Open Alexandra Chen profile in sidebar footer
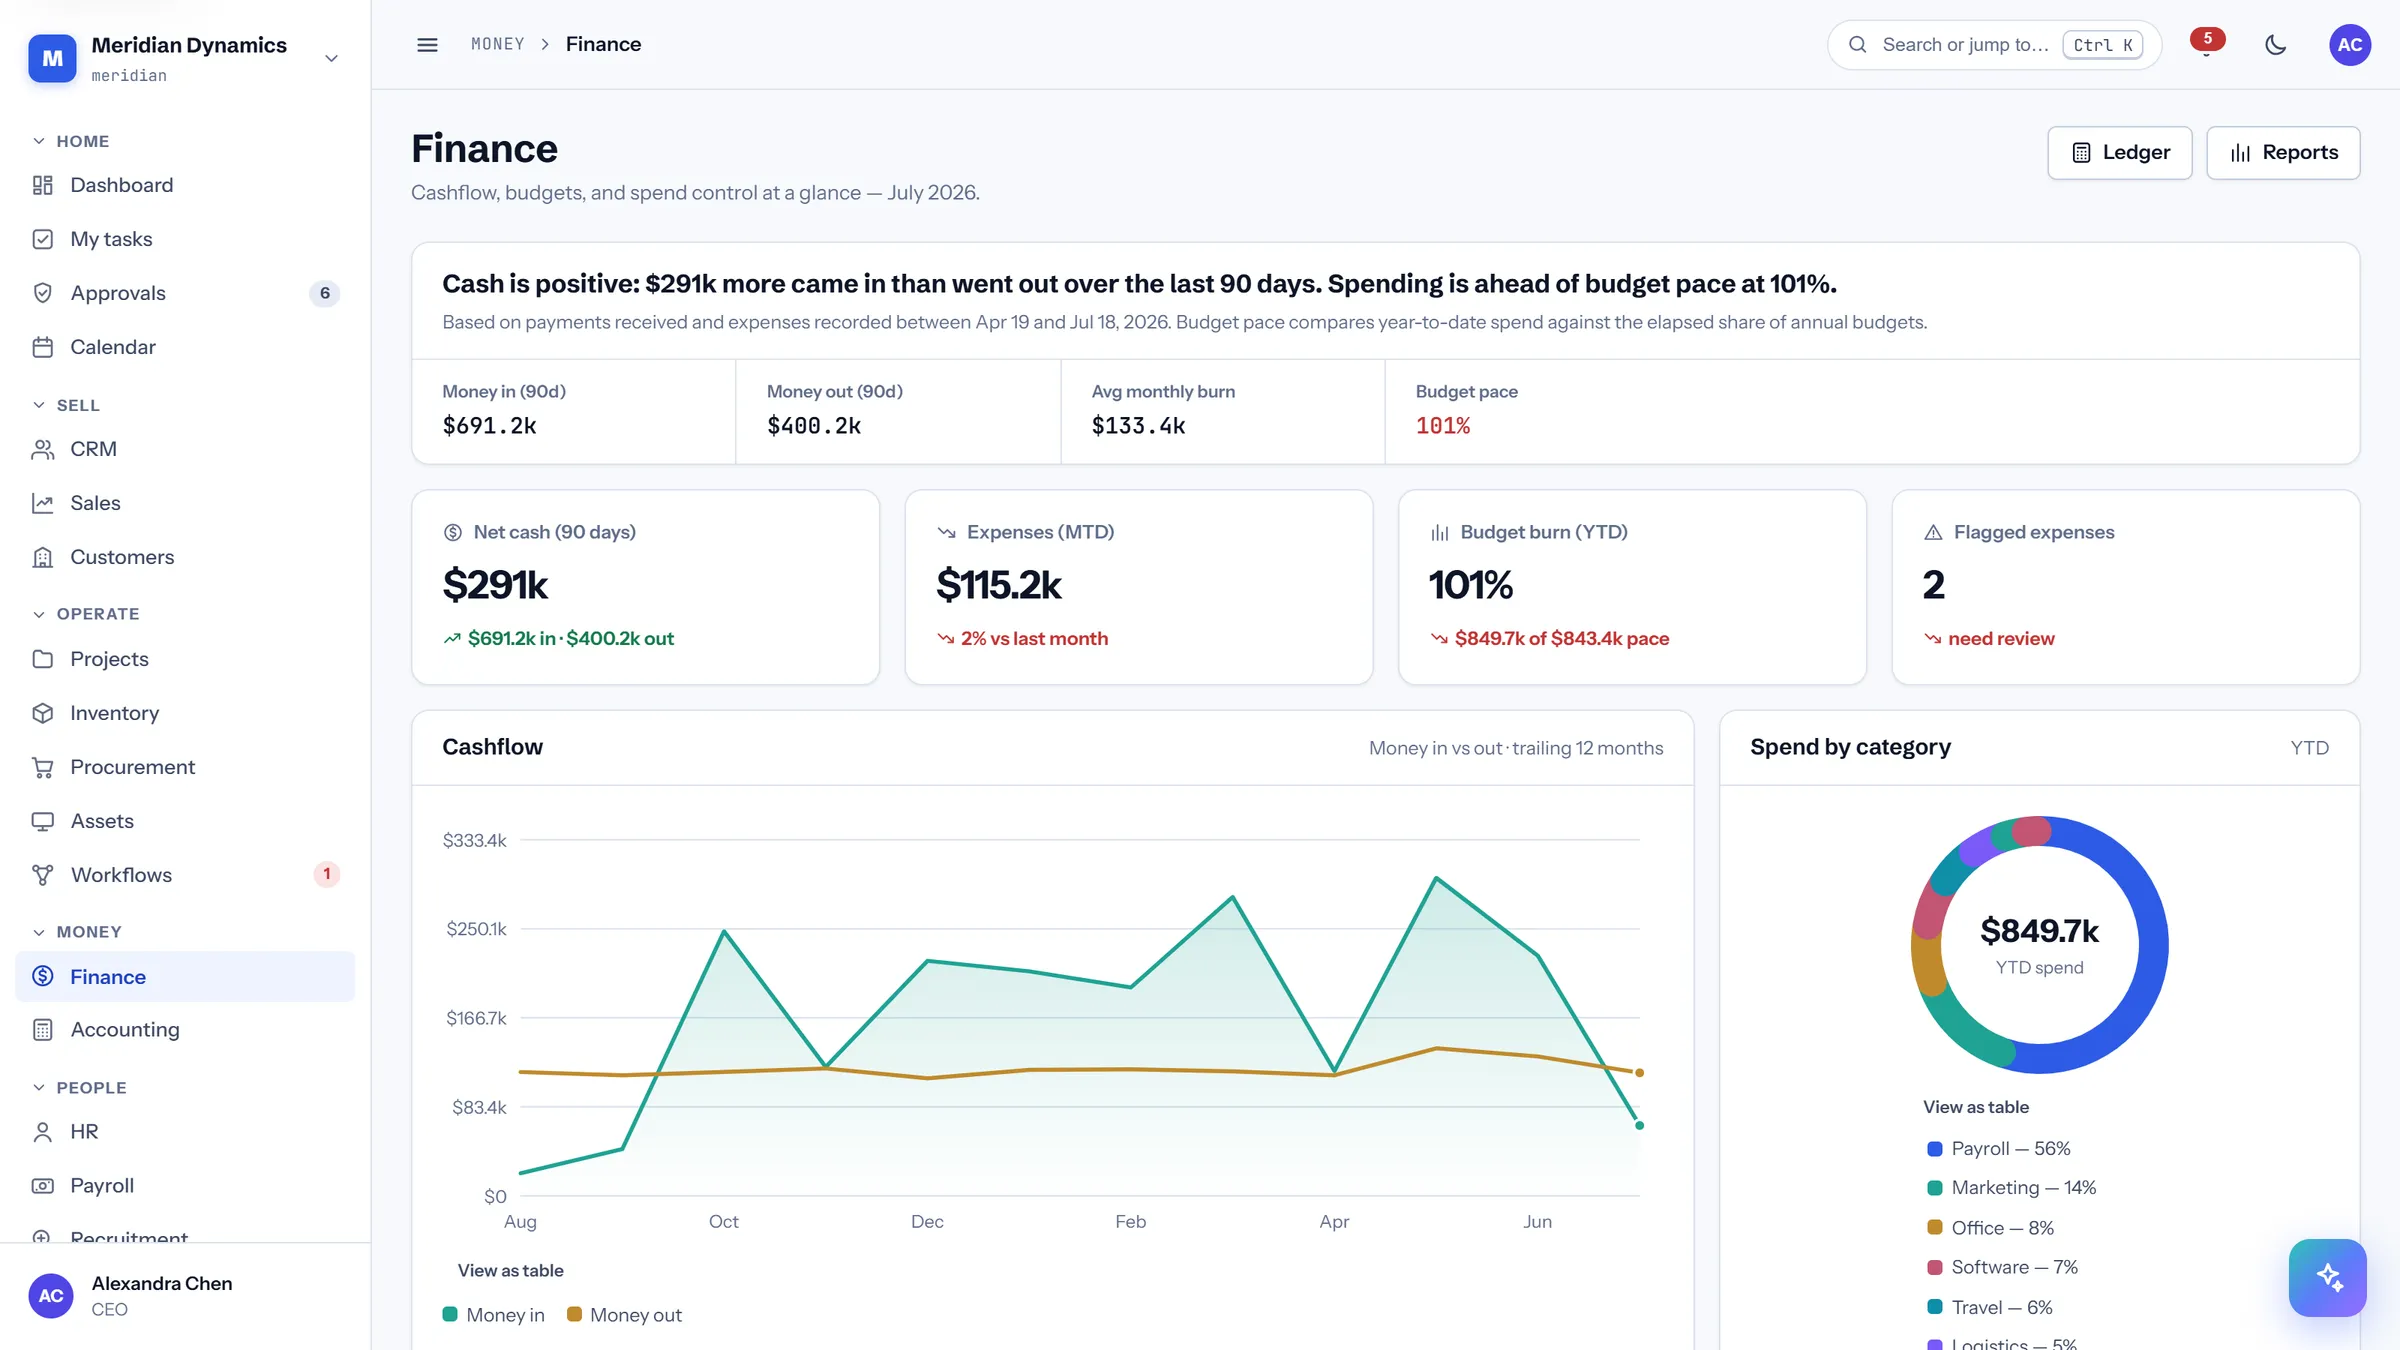The image size is (2400, 1350). pos(185,1296)
